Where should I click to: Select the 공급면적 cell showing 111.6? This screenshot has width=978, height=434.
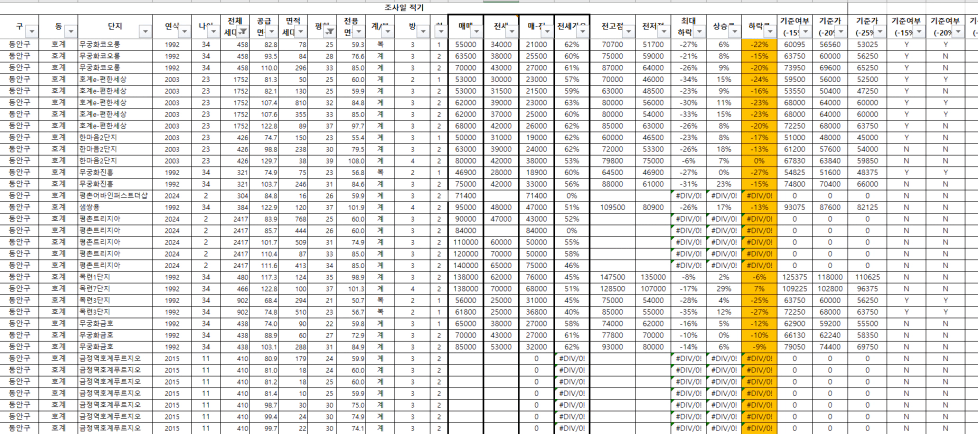pyautogui.click(x=266, y=265)
